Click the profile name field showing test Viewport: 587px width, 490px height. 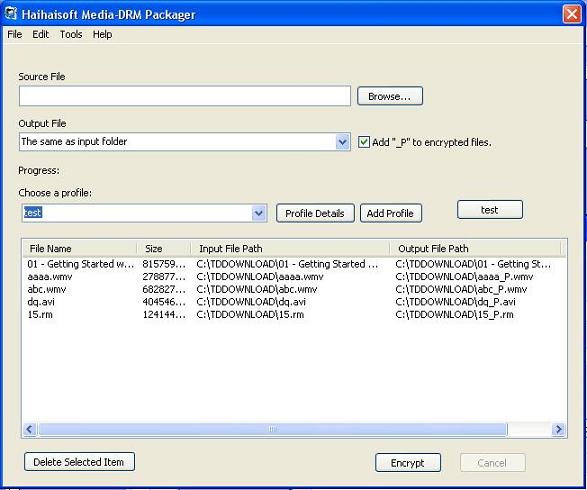(137, 213)
